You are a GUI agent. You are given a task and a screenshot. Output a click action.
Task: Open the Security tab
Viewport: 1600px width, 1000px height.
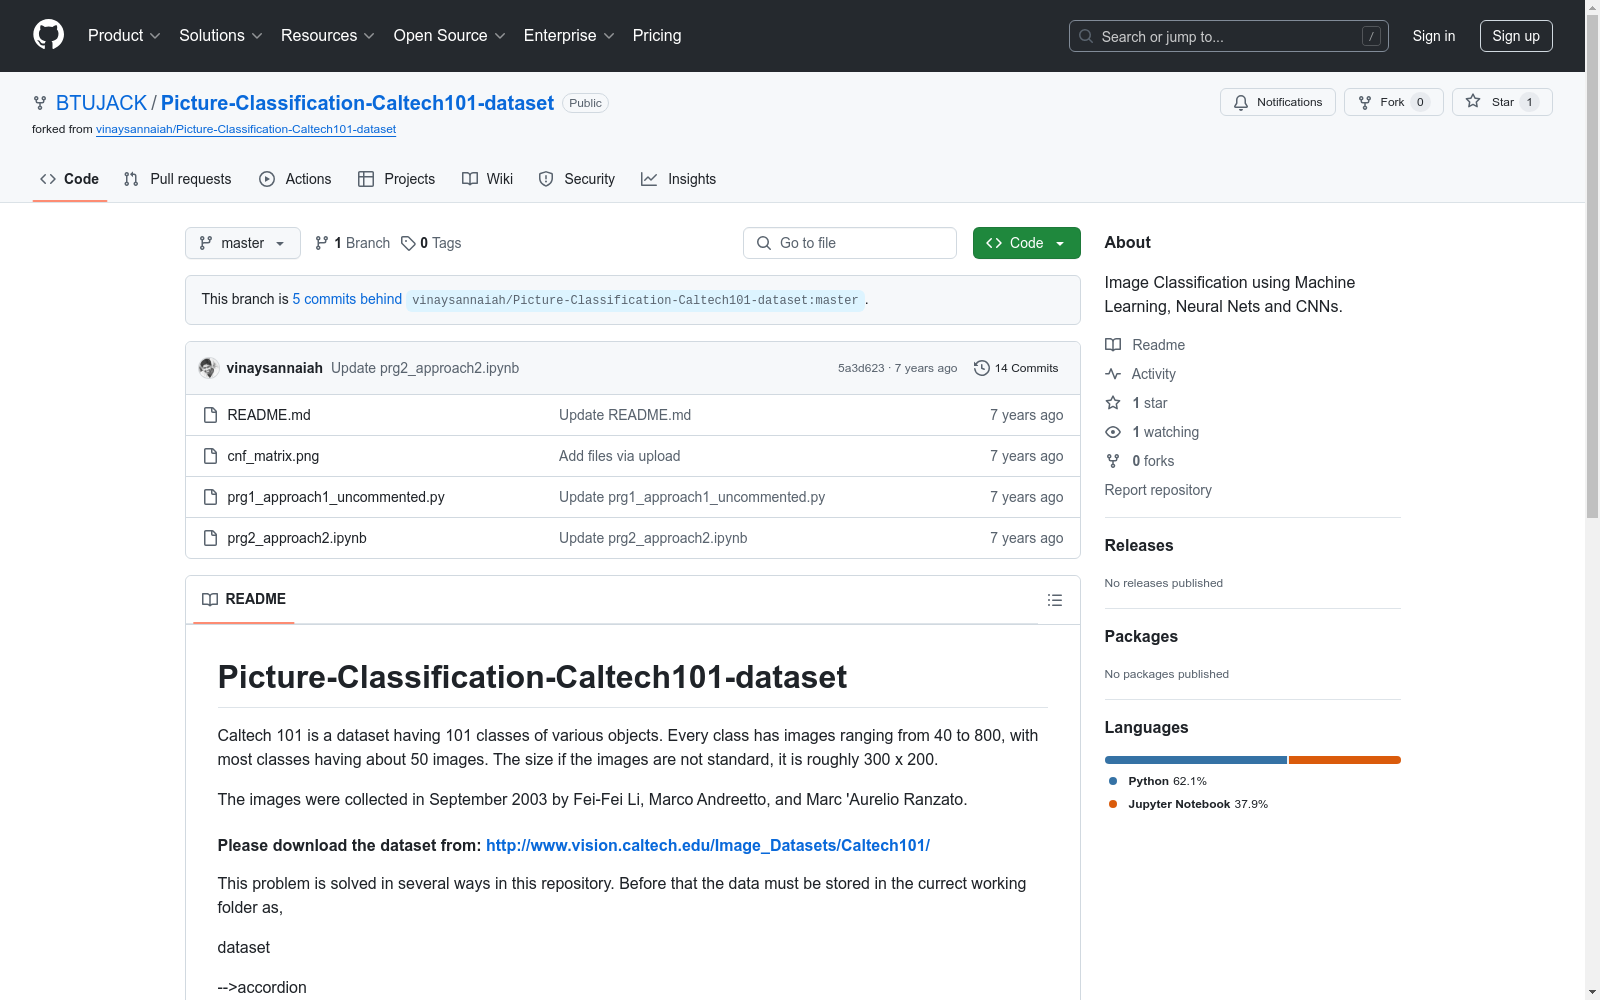[577, 179]
